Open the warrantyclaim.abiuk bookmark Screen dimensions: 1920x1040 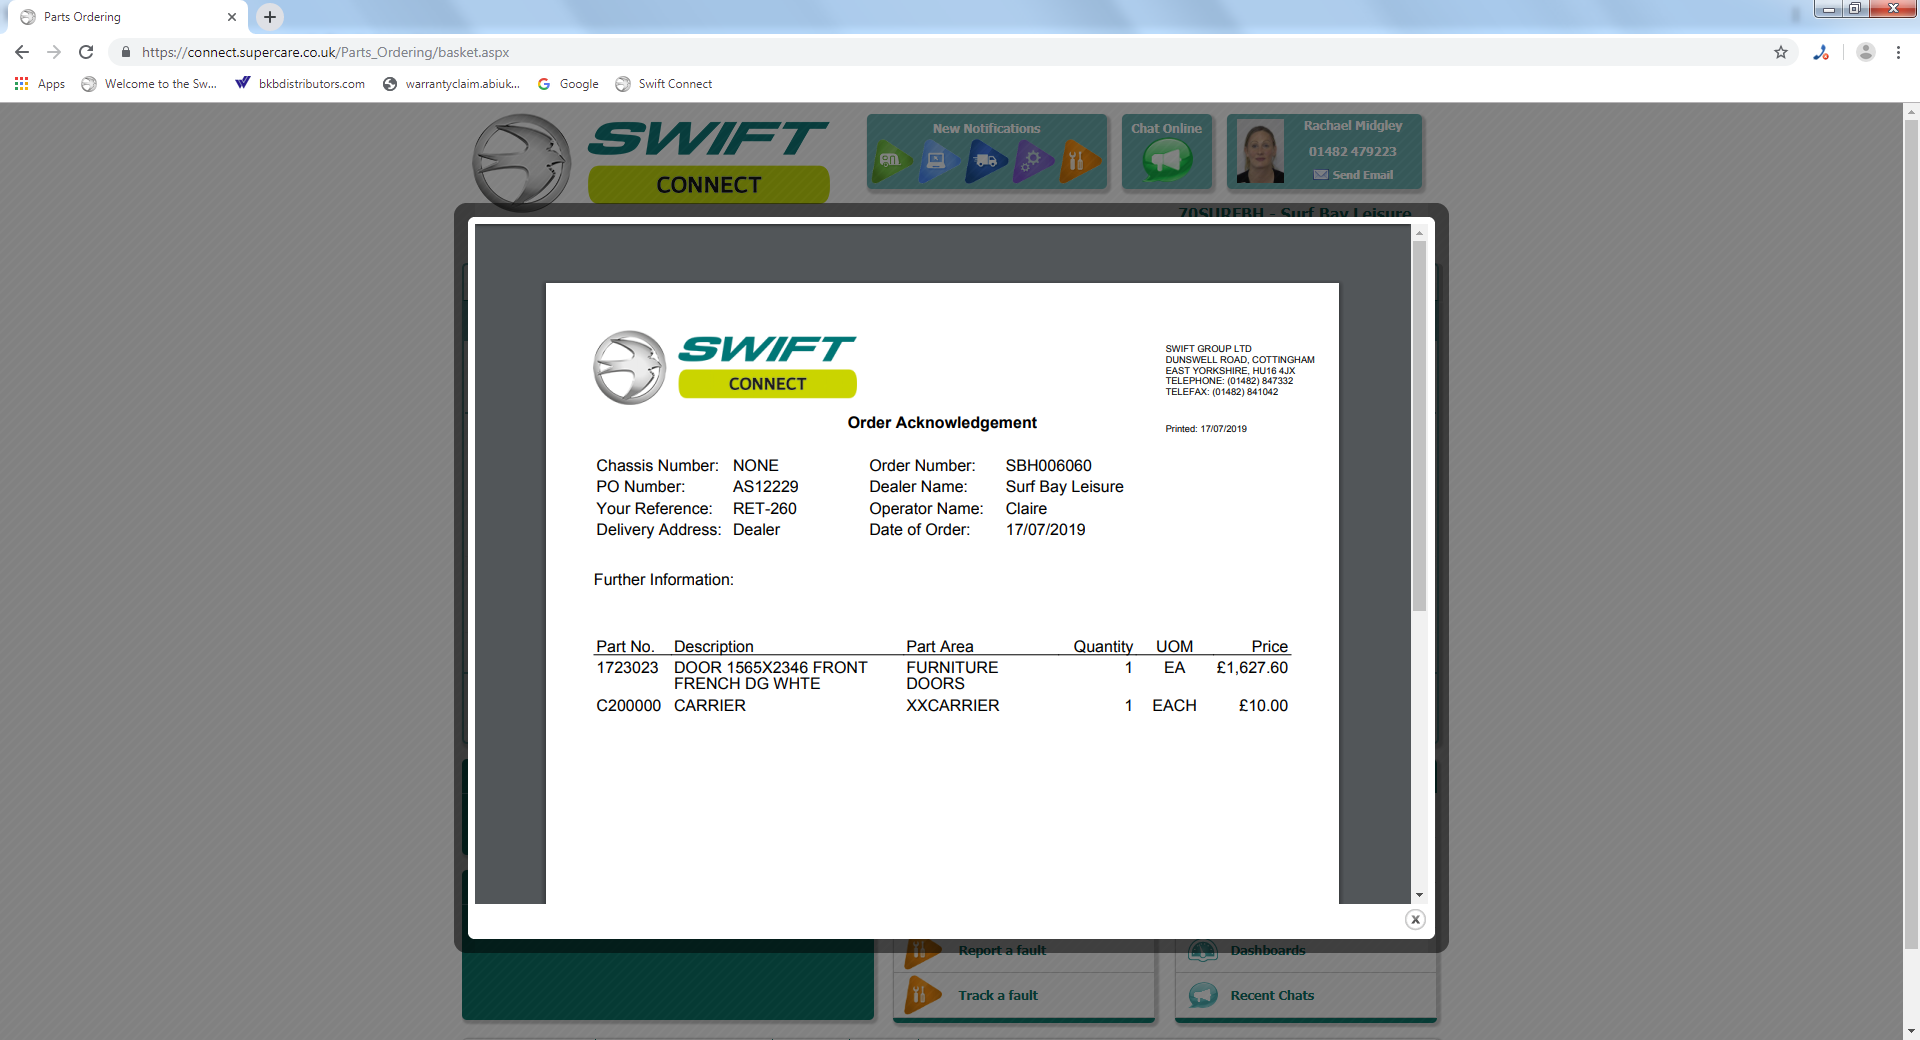tap(451, 84)
